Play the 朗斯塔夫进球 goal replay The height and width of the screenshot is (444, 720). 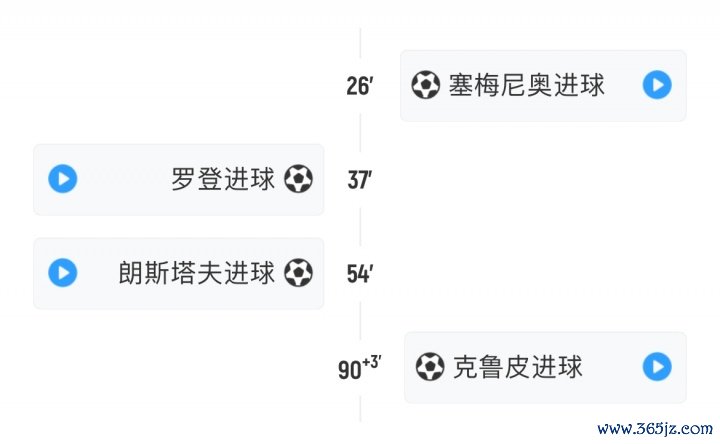pos(63,272)
